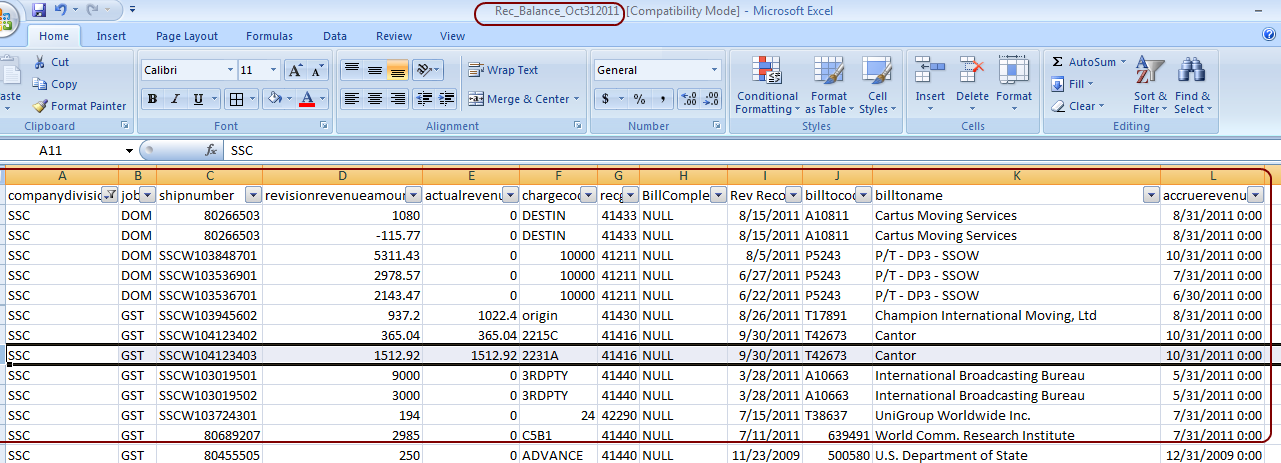Align text right
Image resolution: width=1281 pixels, height=463 pixels.
pos(397,99)
